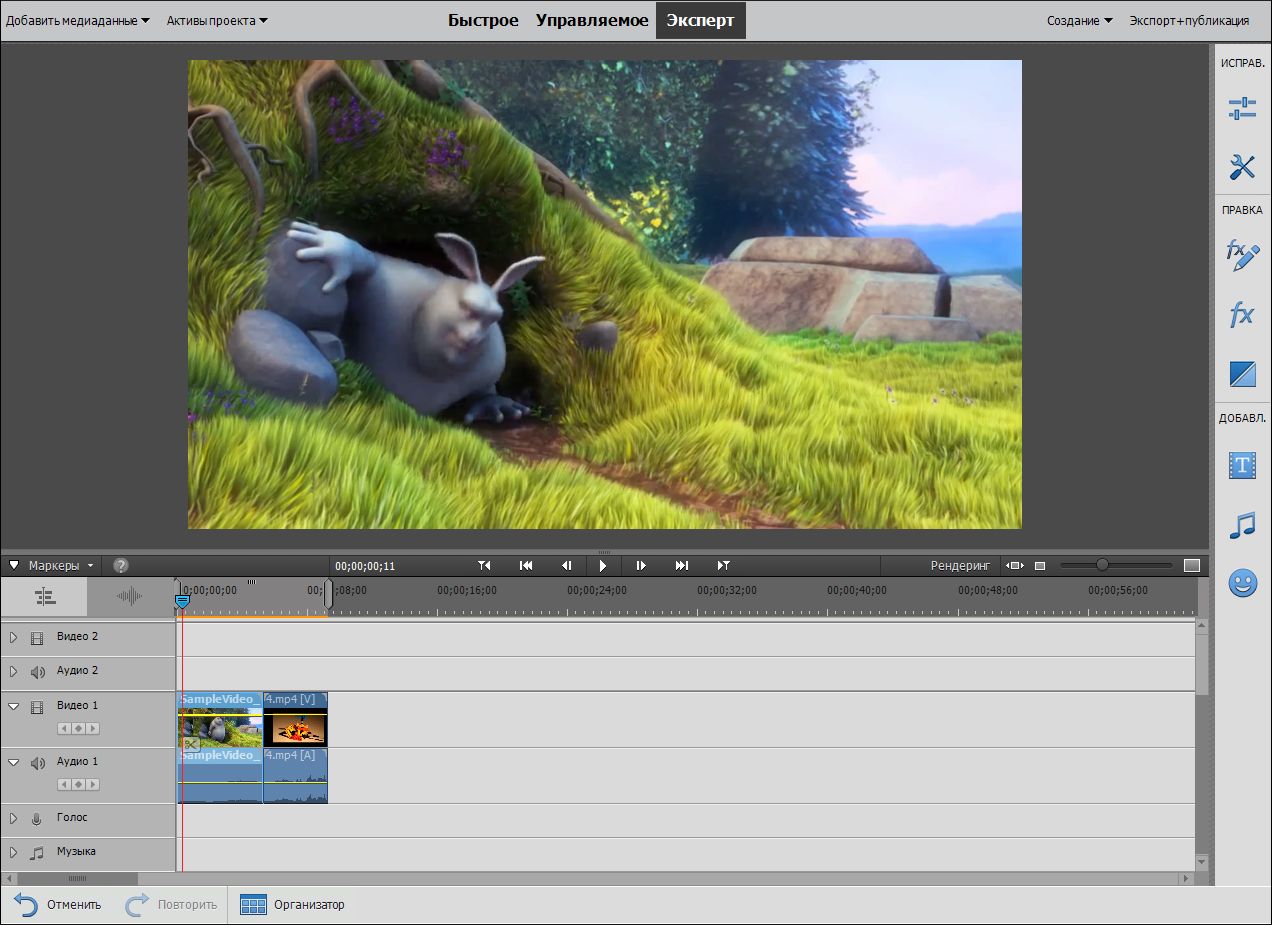Switch to the Управляемое mode tab
This screenshot has width=1272, height=925.
[x=592, y=20]
